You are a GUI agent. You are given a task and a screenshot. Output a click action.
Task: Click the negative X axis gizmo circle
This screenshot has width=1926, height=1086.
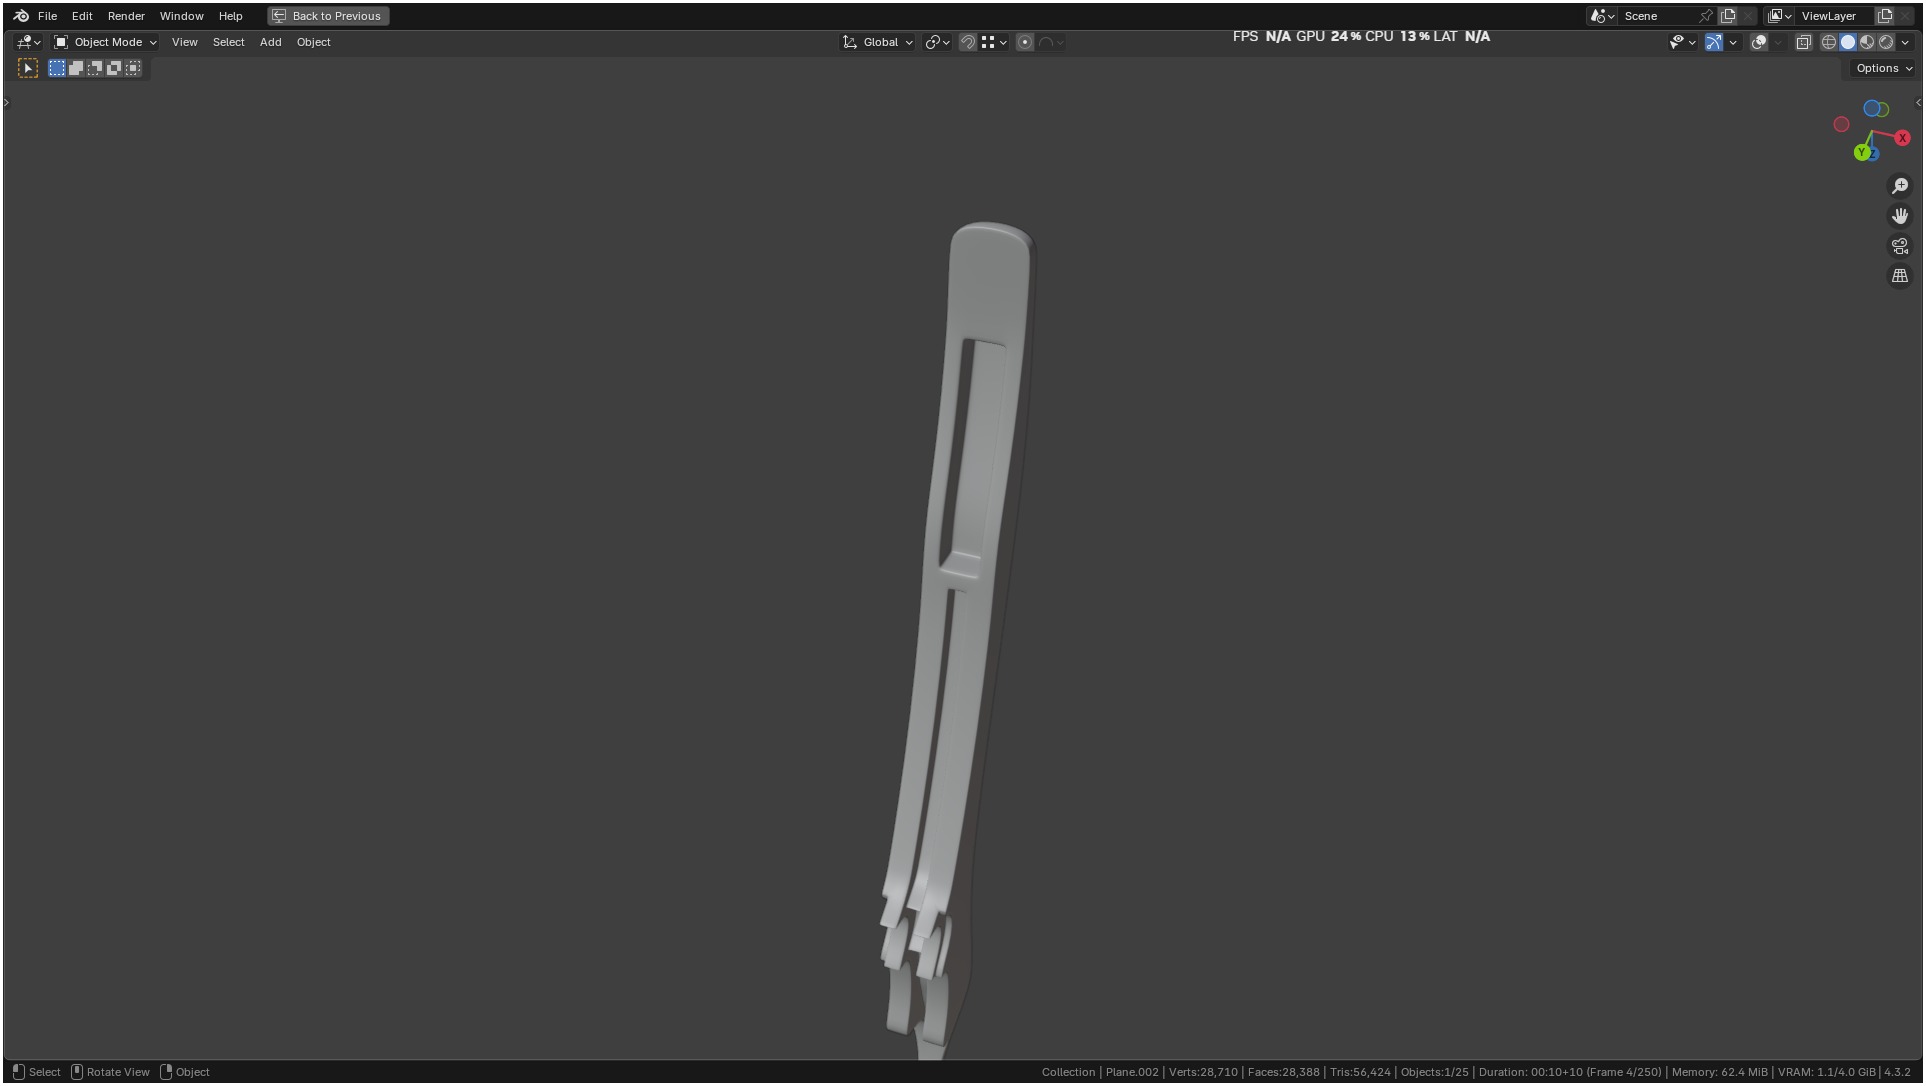pyautogui.click(x=1841, y=124)
